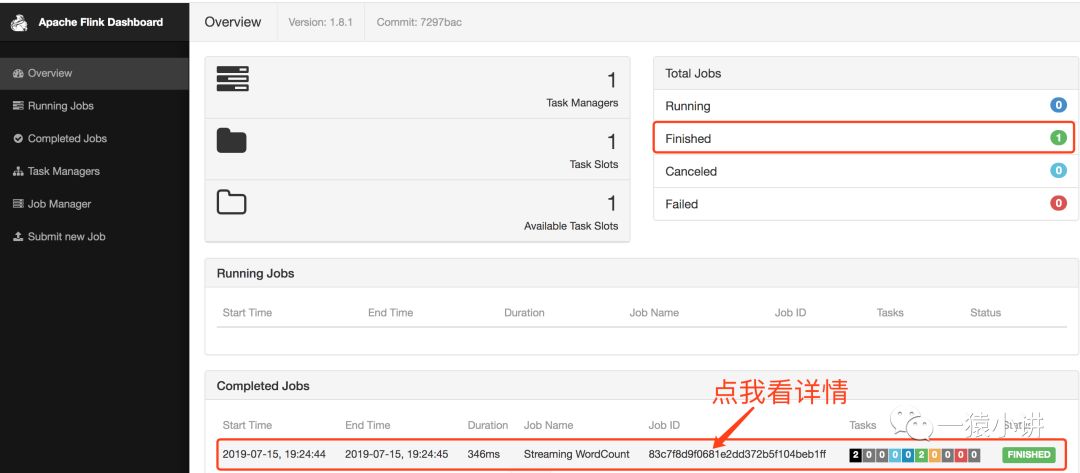Open job ID 83c7f8d9f0681e2dd372b5f104beb1ff
The image size is (1080, 473).
(x=737, y=454)
